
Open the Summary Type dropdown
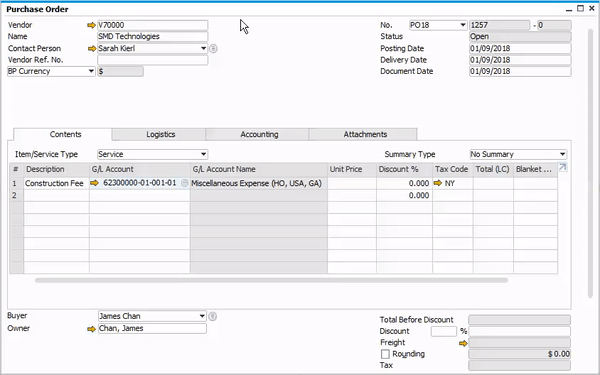562,154
